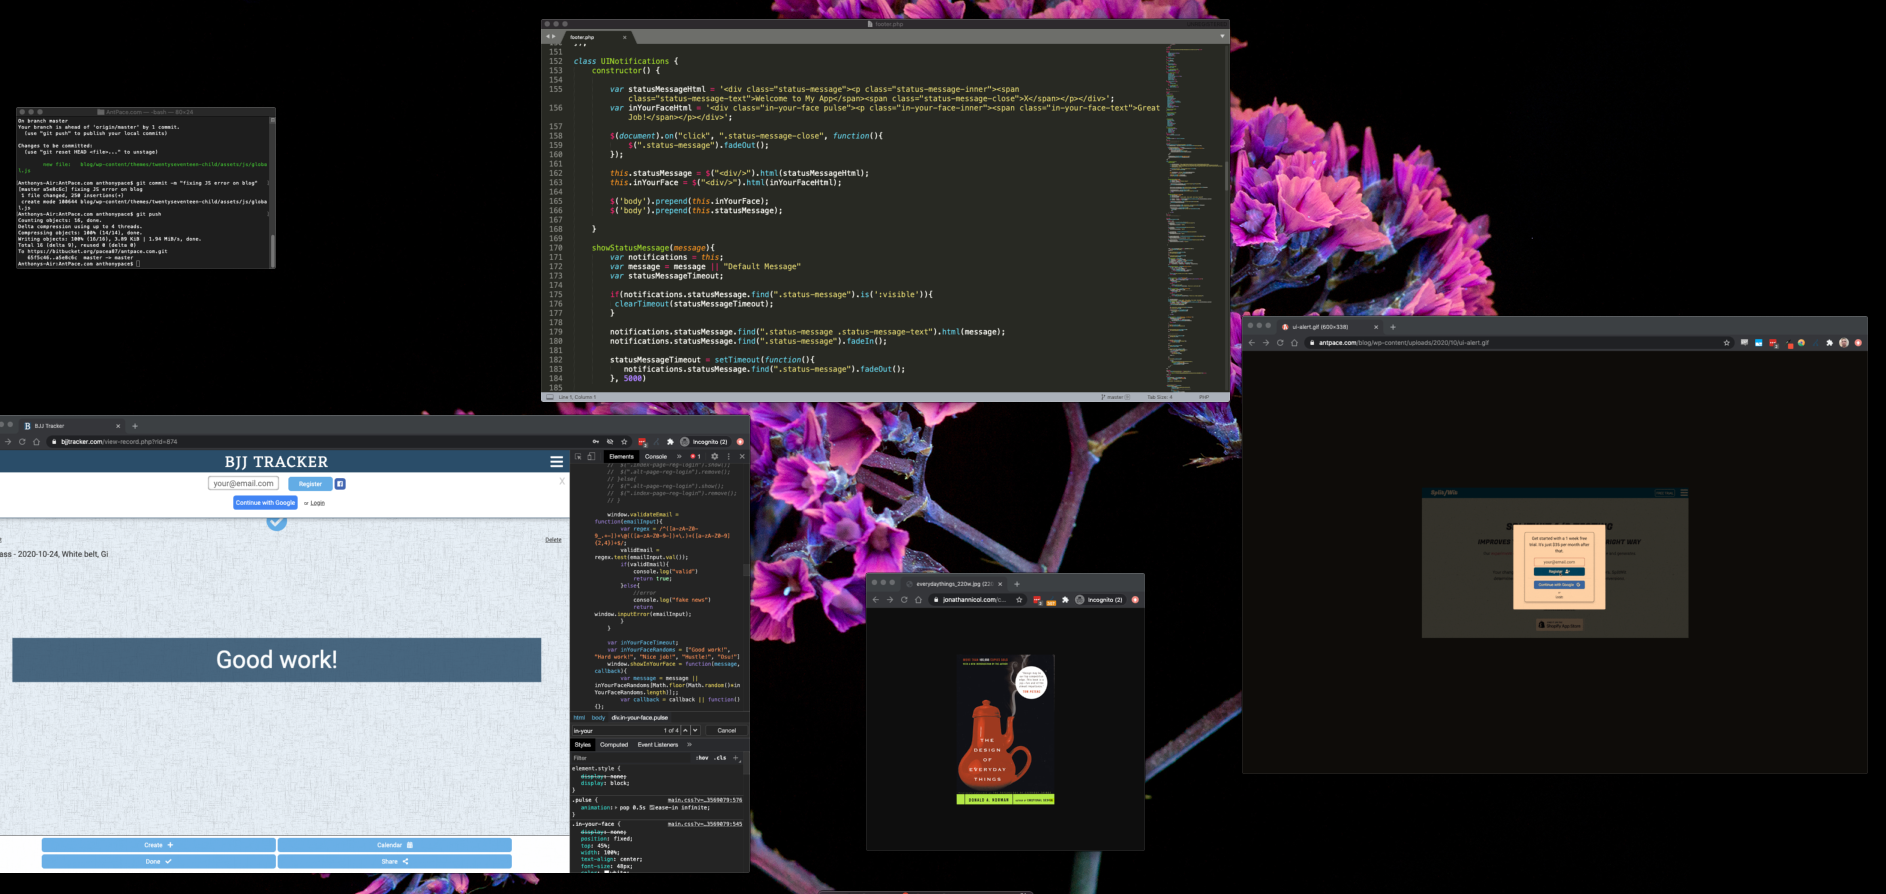Expand more DevTools tabs chevron beside Console
Image resolution: width=1886 pixels, height=894 pixels.
[x=679, y=456]
